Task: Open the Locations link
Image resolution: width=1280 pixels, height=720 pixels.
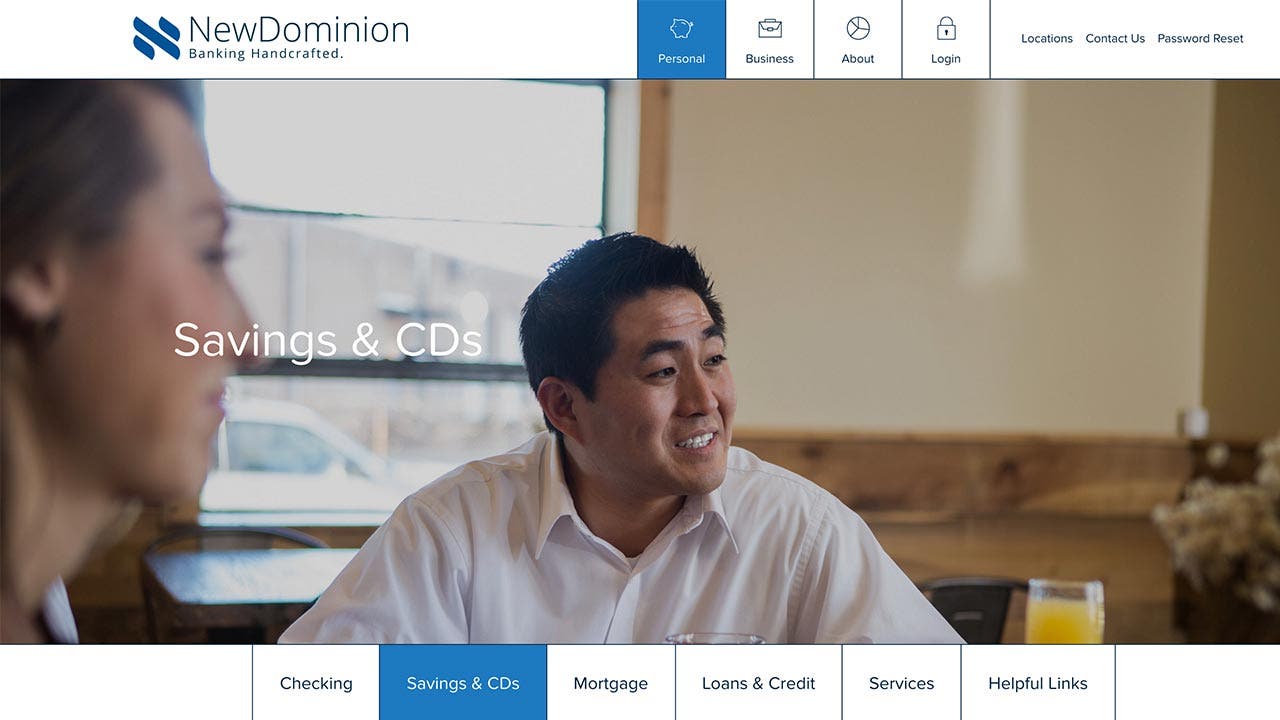Action: [x=1047, y=39]
